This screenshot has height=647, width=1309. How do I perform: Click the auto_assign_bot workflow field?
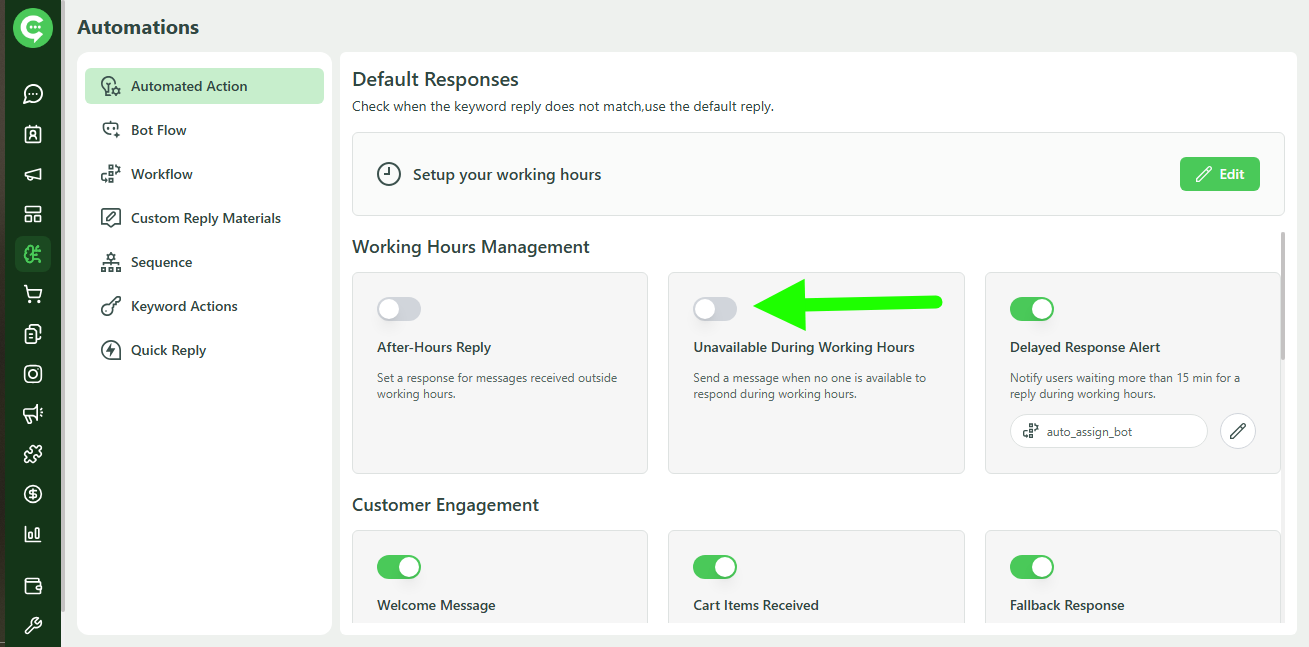coord(1108,430)
